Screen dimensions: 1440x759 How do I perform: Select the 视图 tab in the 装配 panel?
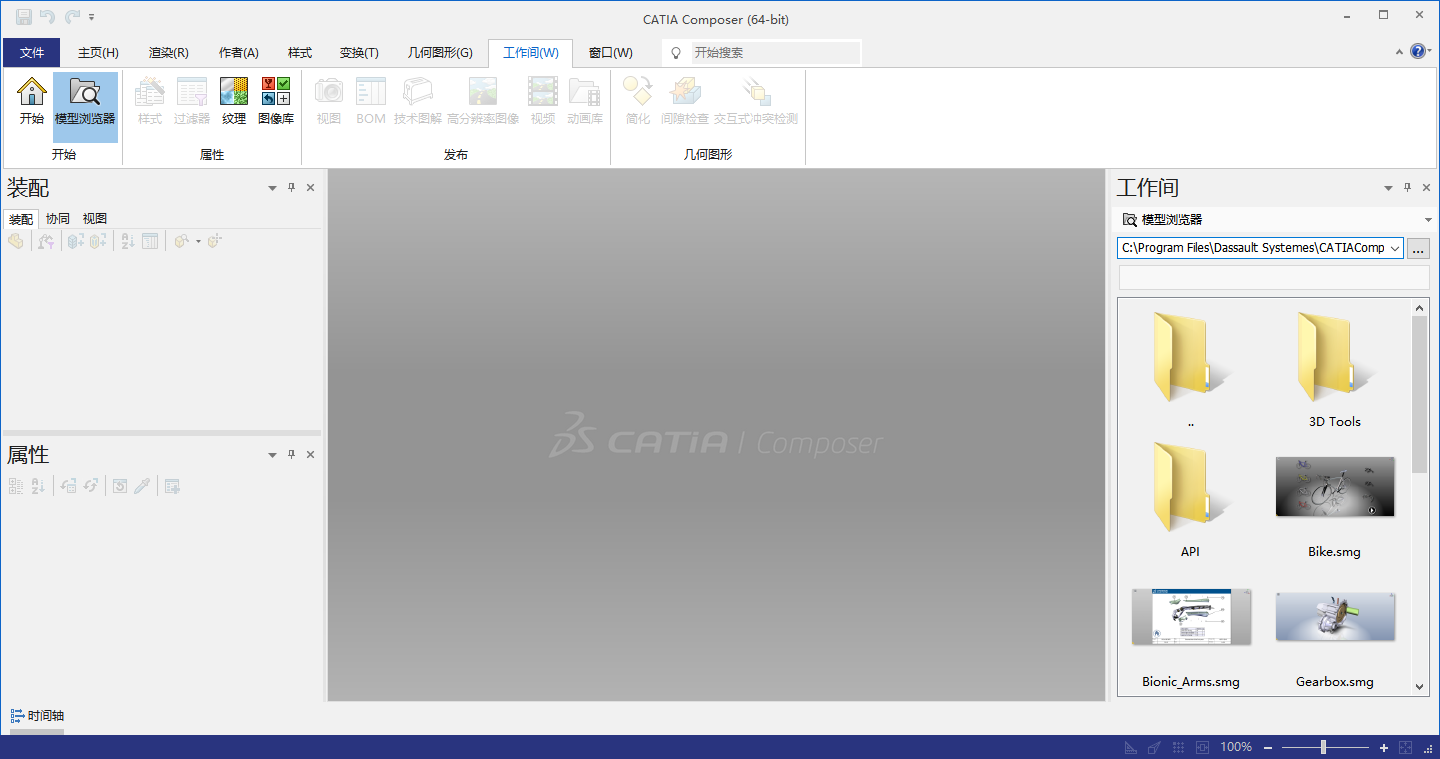point(95,219)
